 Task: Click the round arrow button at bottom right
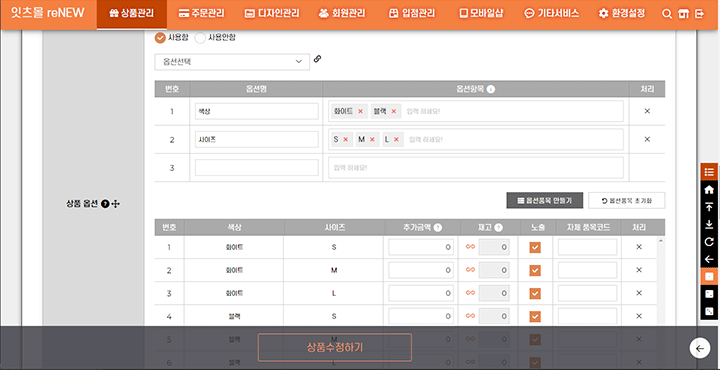pos(700,349)
